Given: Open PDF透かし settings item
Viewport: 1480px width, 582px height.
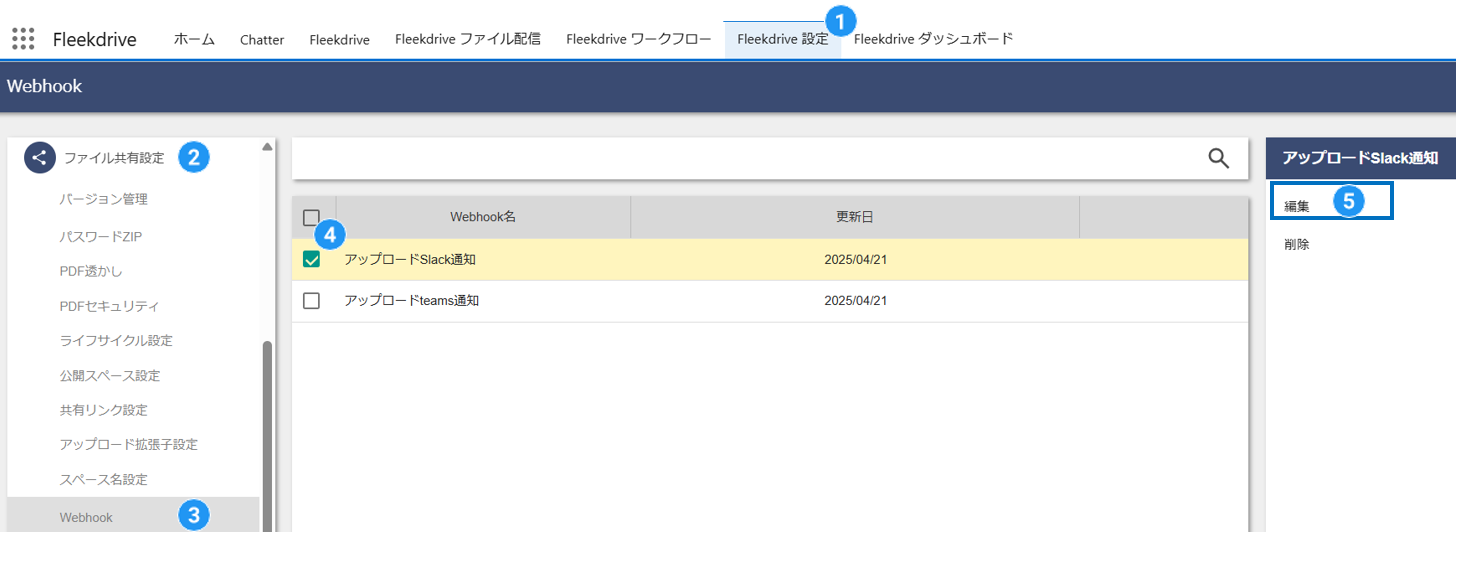Looking at the screenshot, I should 91,271.
